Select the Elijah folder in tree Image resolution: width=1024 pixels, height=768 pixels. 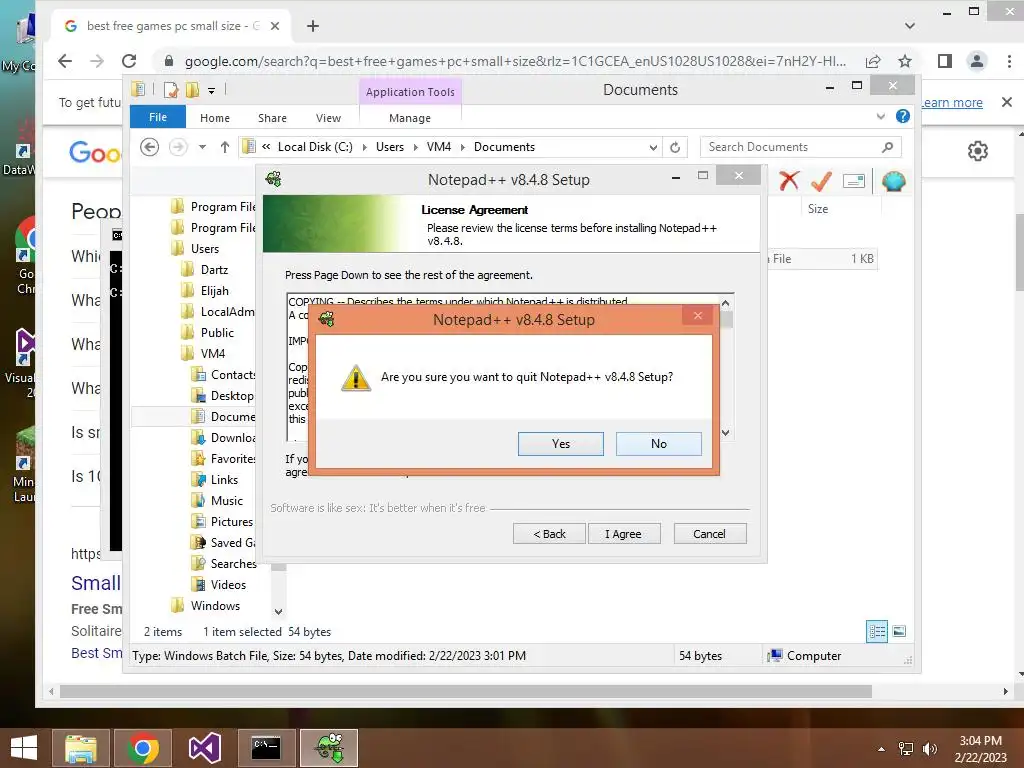tap(215, 291)
